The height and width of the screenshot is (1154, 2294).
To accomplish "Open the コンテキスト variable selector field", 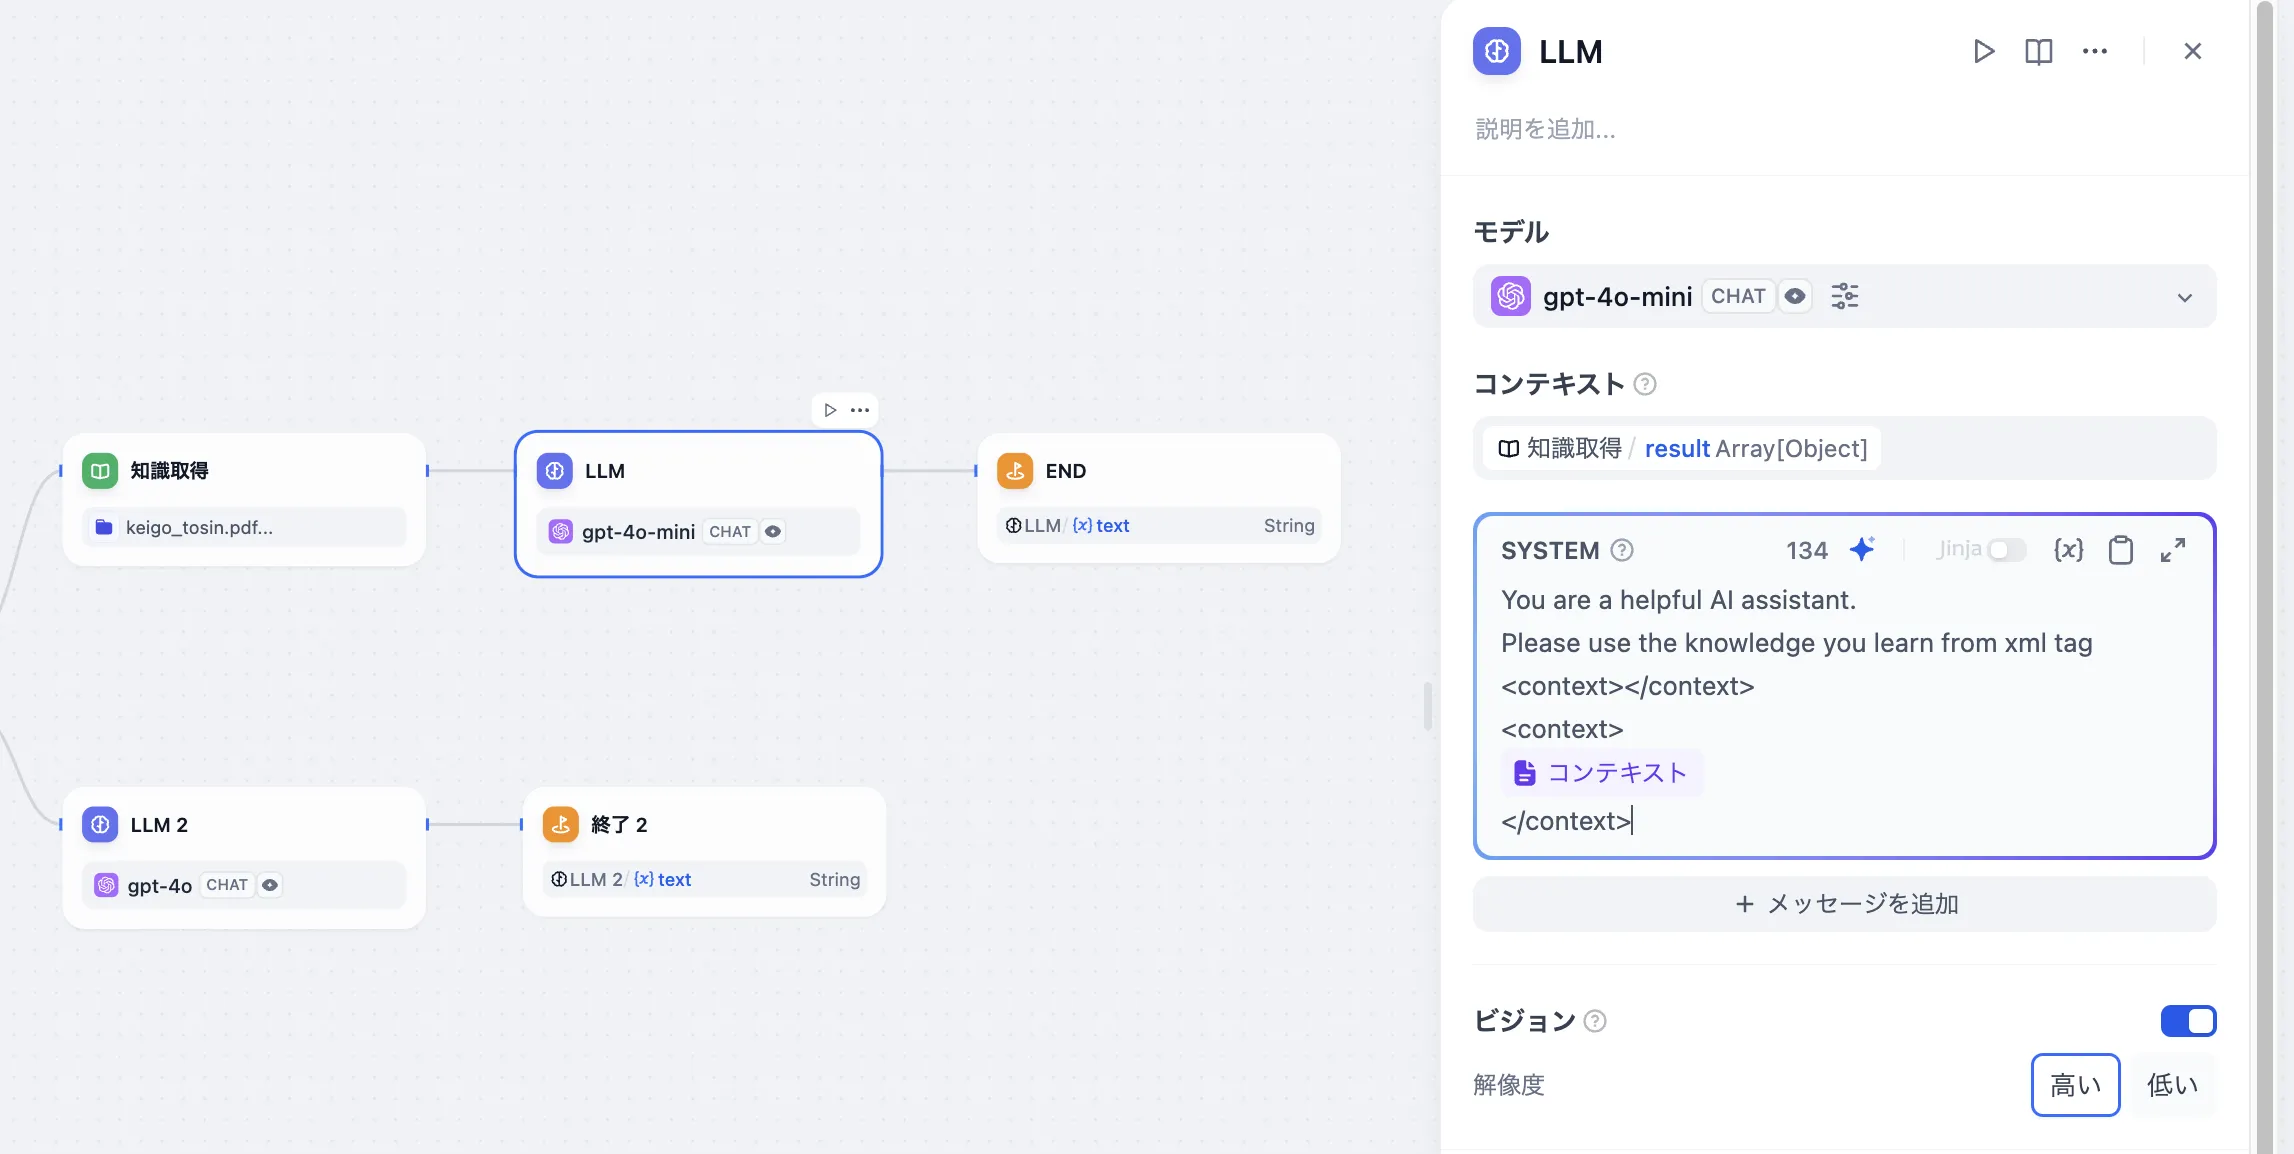I will coord(1844,448).
